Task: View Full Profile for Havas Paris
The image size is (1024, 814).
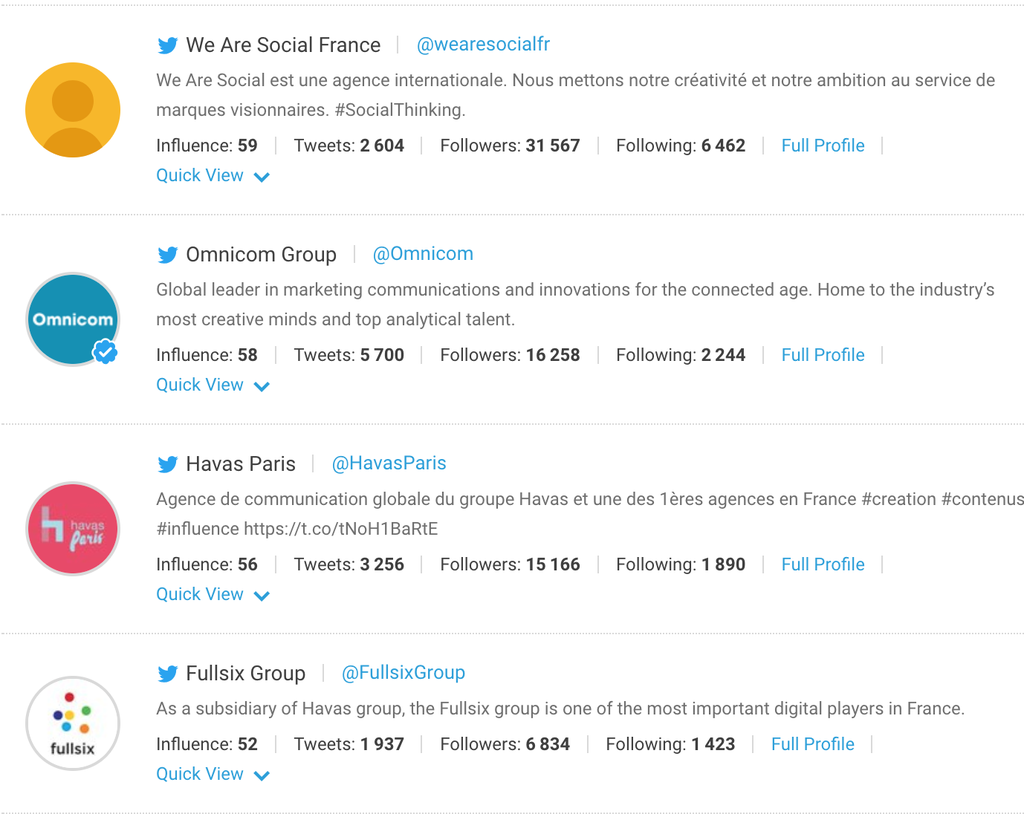Action: [823, 565]
